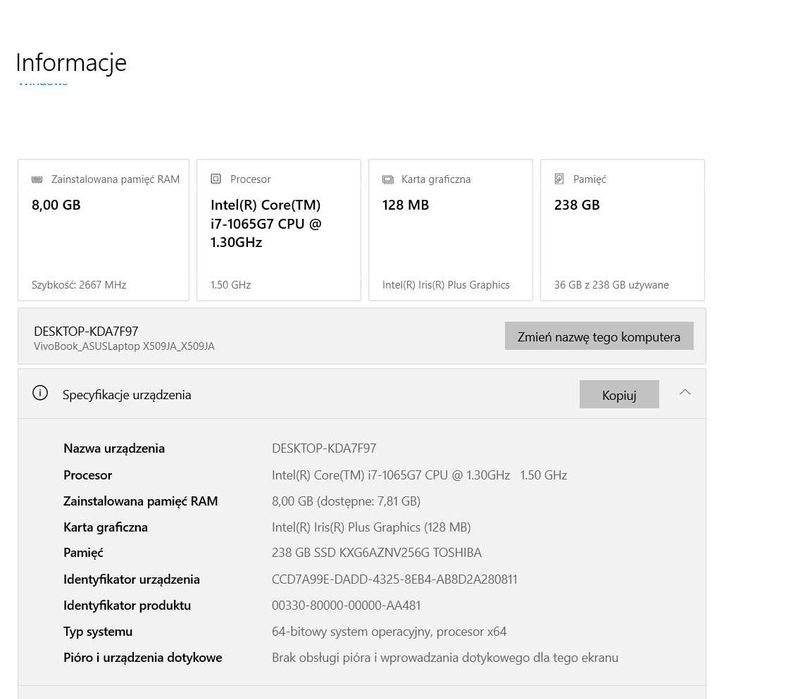Viewport: 798px width, 699px height.
Task: Click the Procesor chip icon
Action: click(216, 179)
